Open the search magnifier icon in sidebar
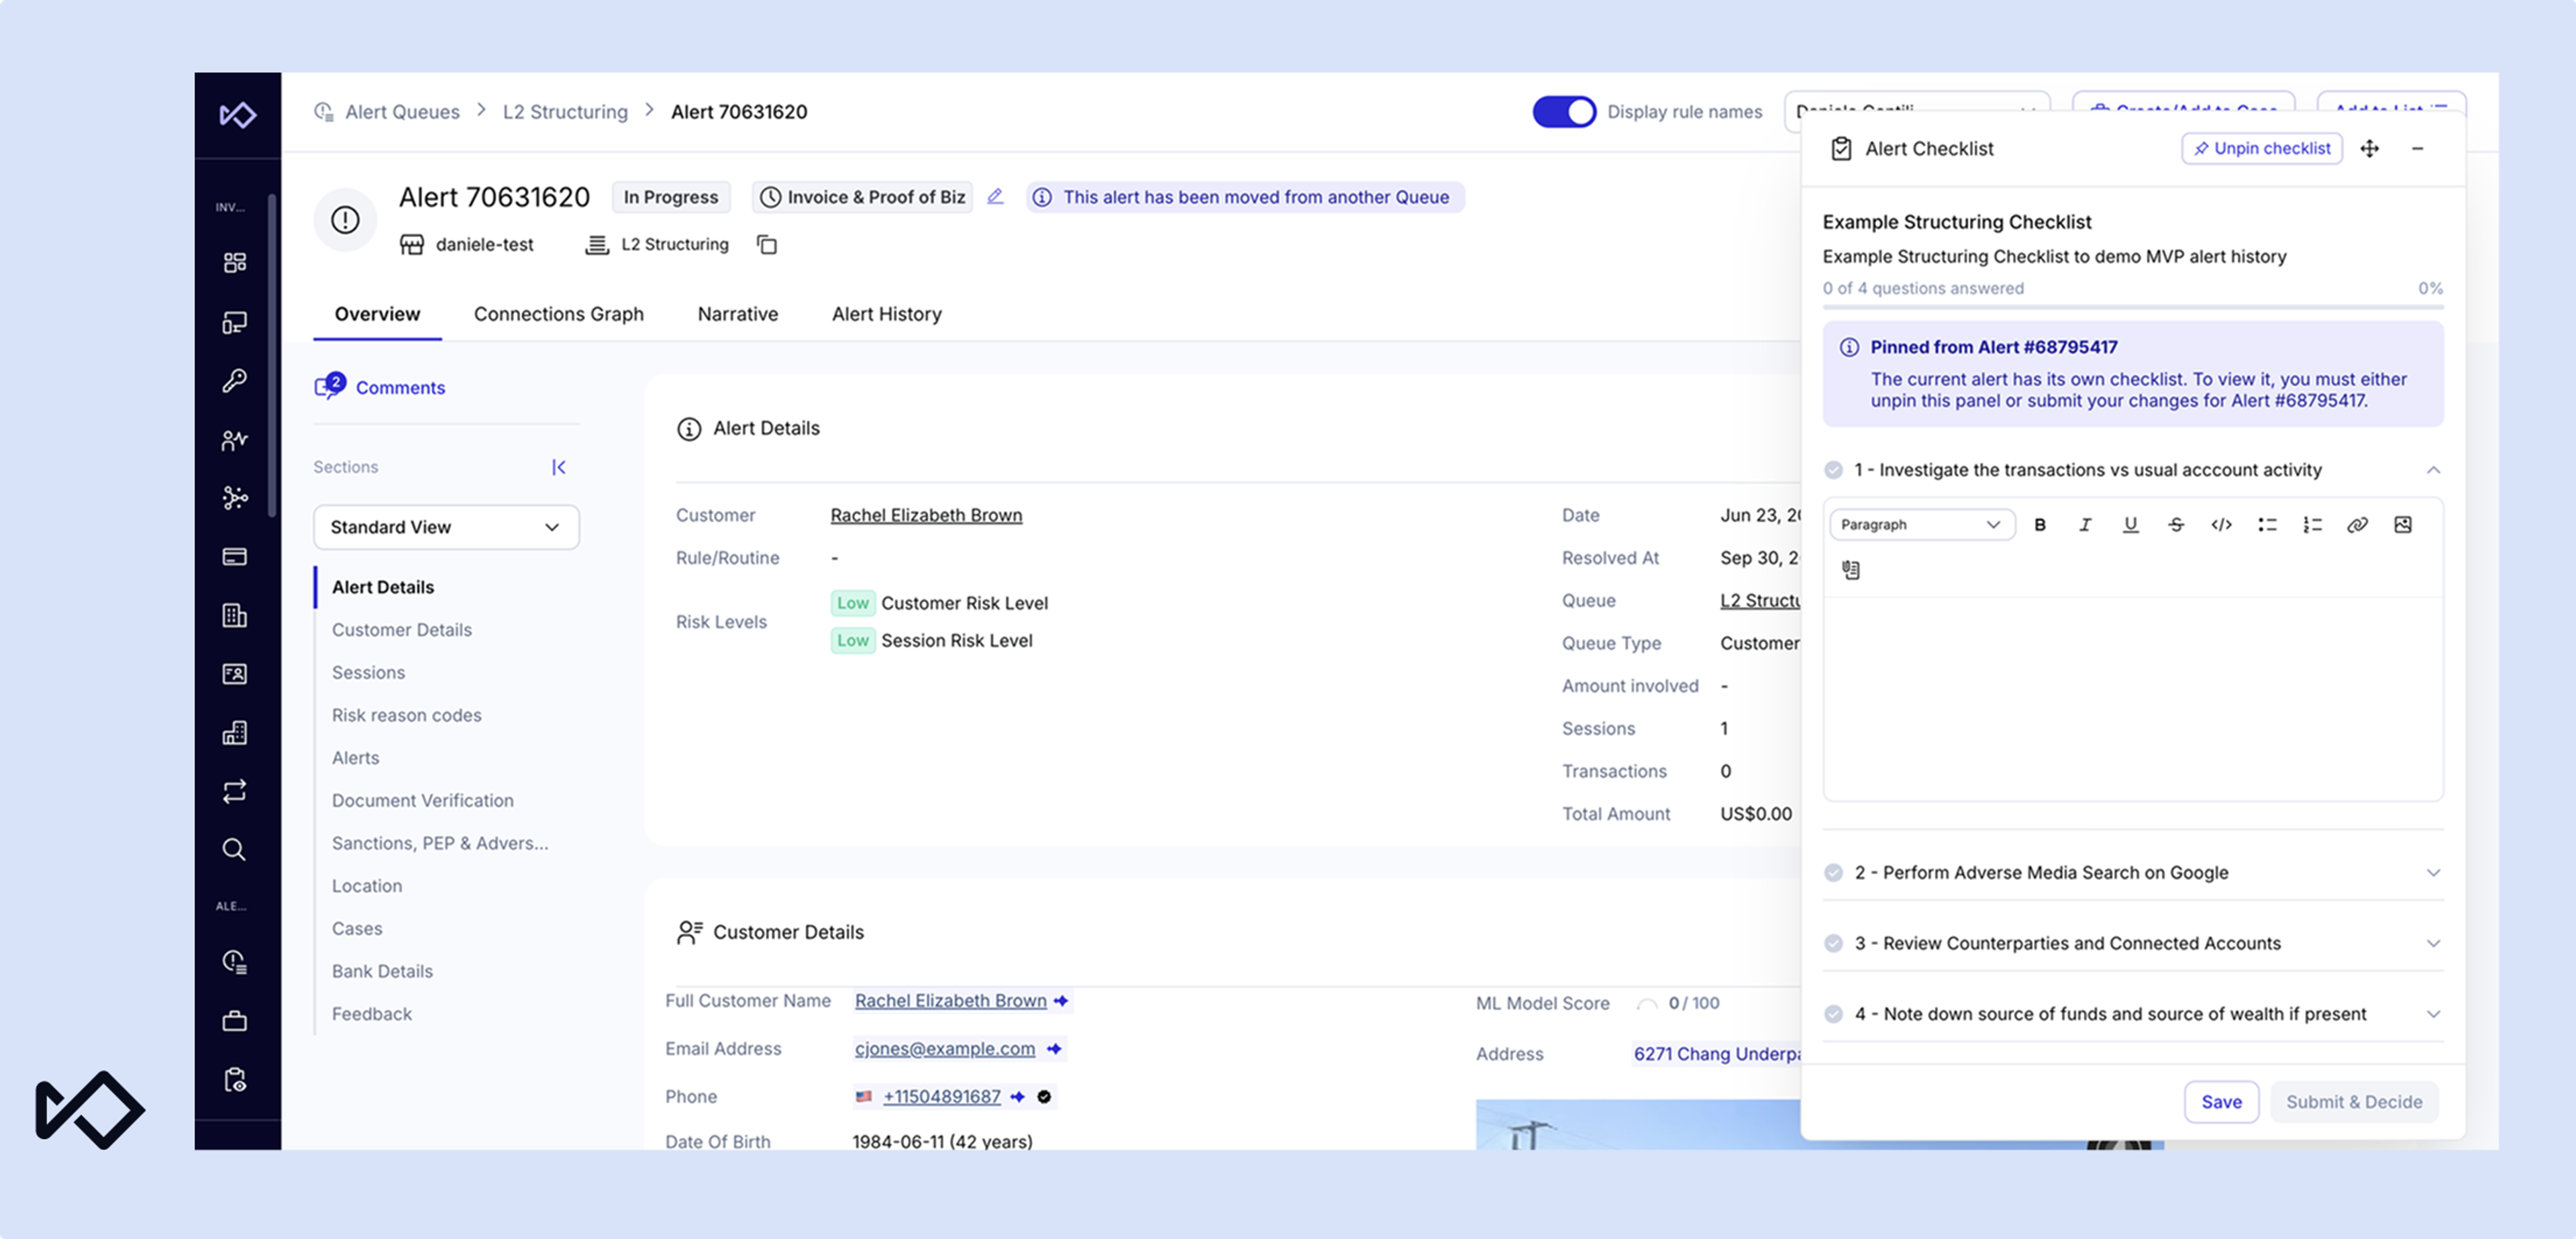The image size is (2576, 1239). [x=235, y=849]
